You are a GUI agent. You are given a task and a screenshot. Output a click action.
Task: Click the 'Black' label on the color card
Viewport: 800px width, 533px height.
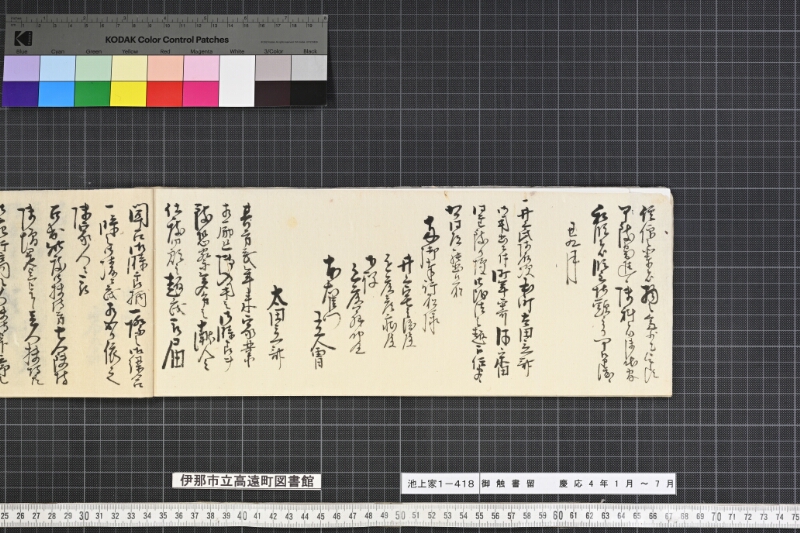310,52
